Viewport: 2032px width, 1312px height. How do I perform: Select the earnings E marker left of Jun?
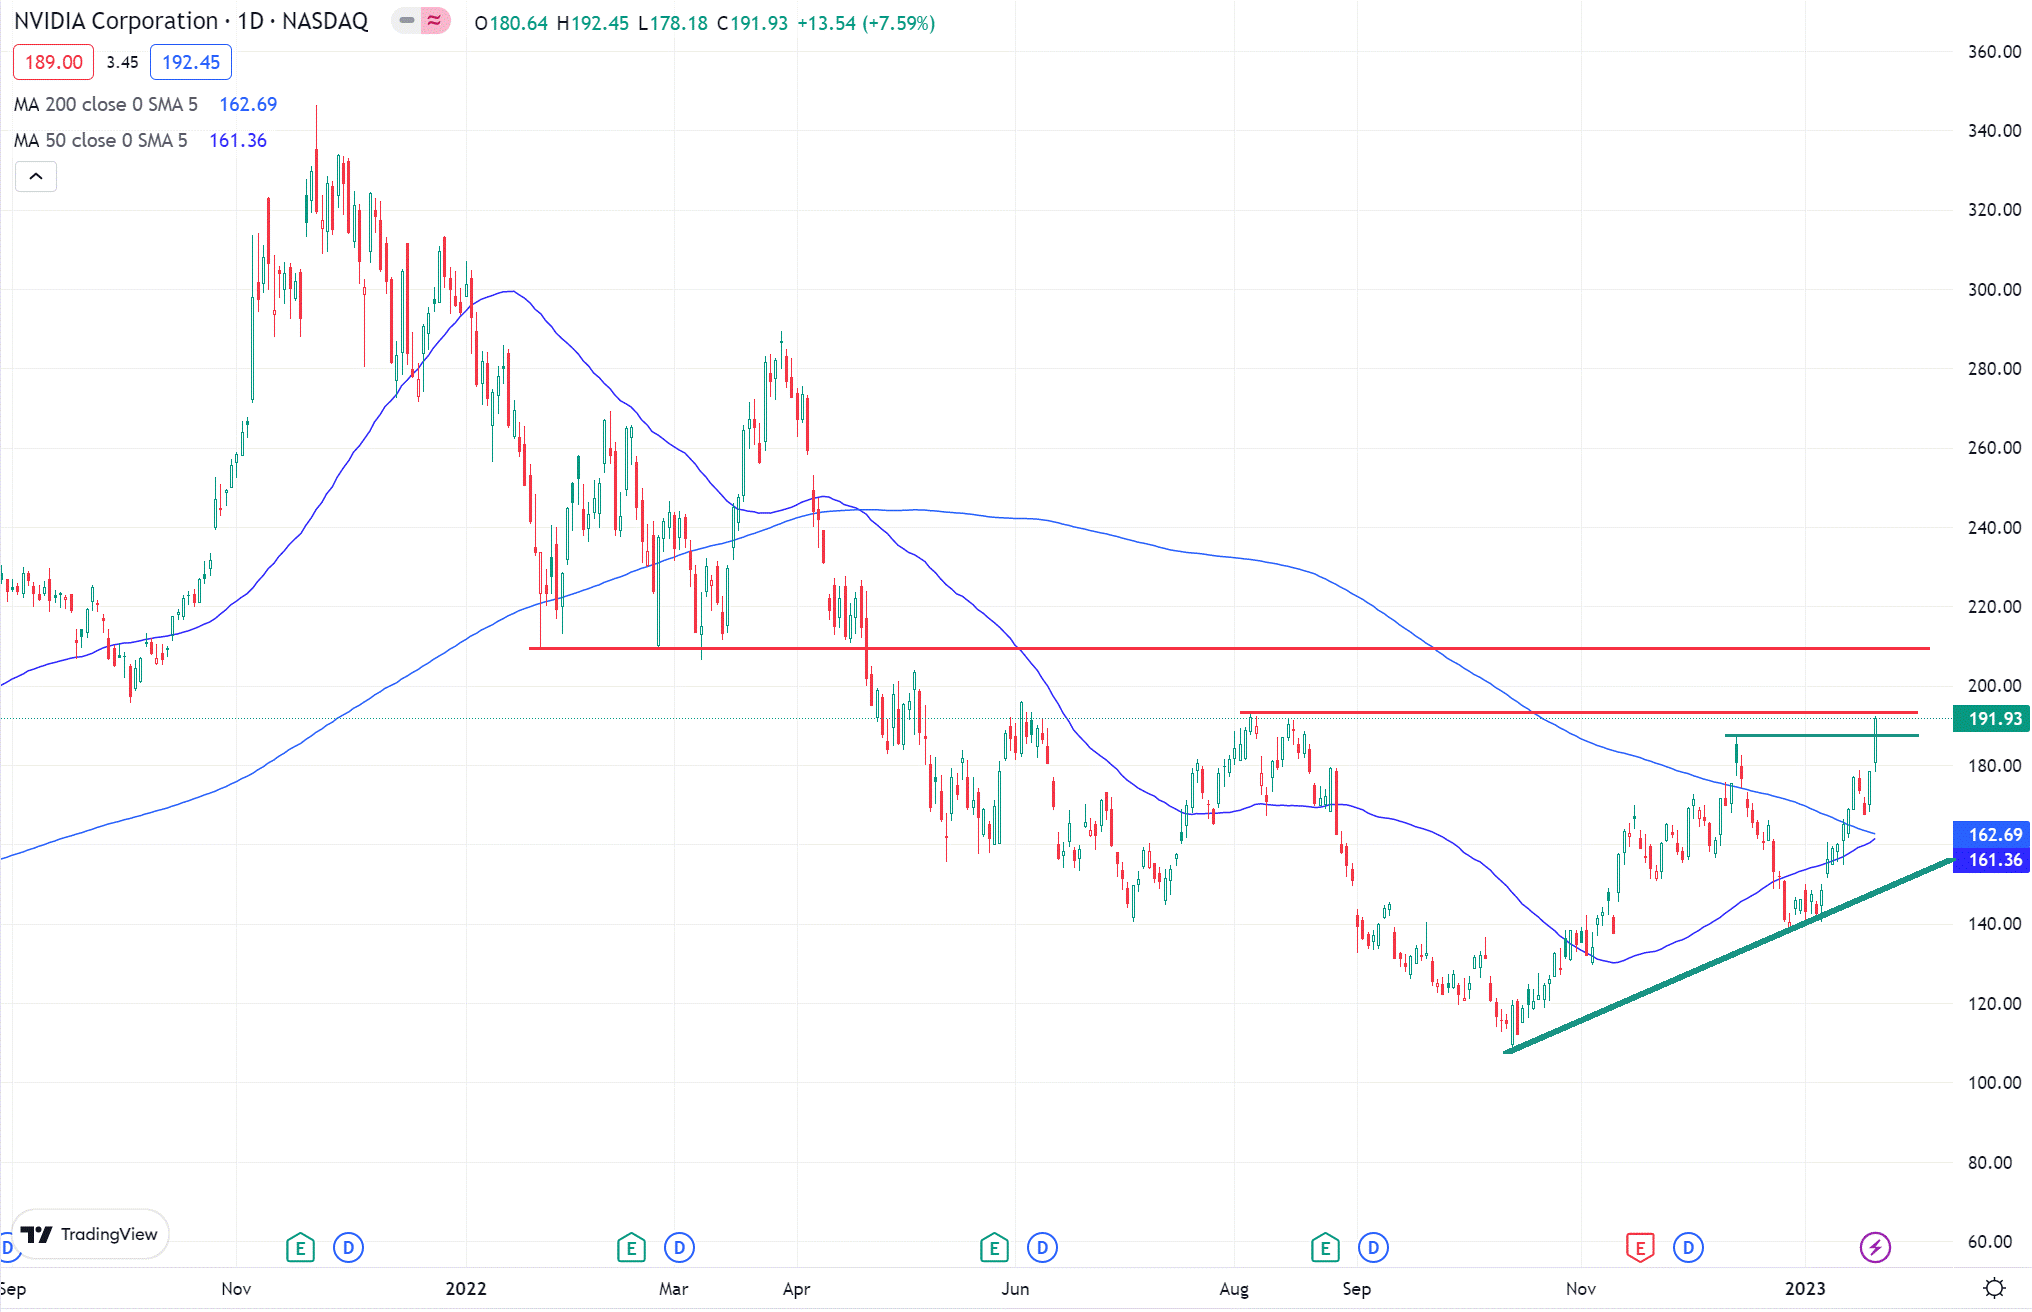click(x=994, y=1247)
